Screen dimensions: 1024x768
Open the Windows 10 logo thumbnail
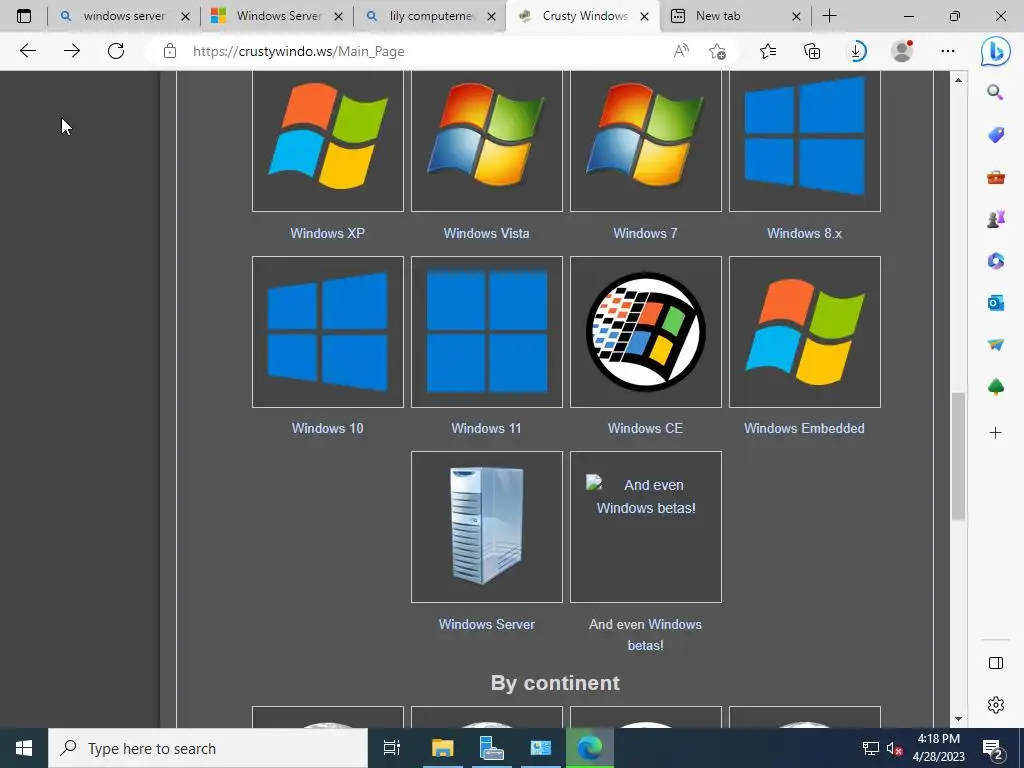tap(328, 332)
